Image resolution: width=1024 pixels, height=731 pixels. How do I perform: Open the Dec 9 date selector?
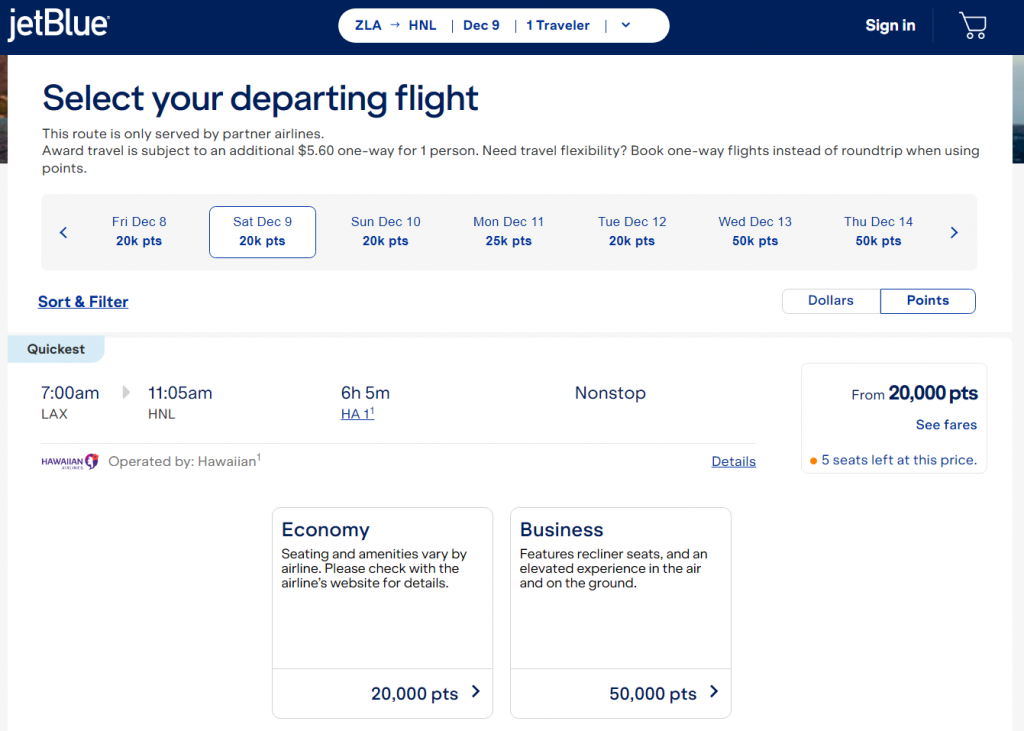click(481, 25)
